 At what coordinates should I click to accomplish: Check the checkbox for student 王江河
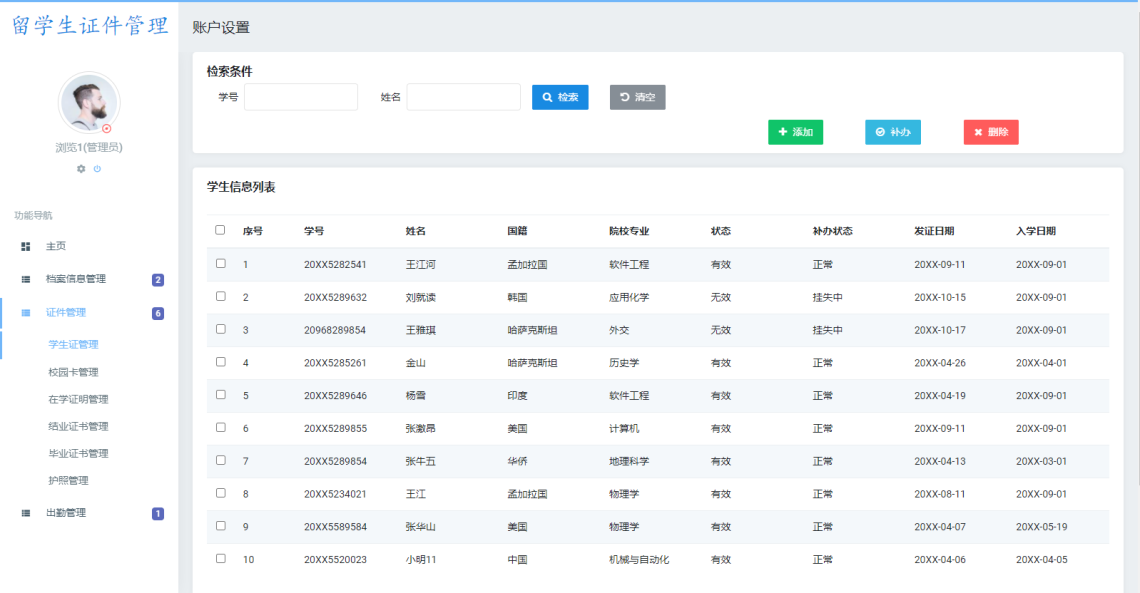point(221,263)
